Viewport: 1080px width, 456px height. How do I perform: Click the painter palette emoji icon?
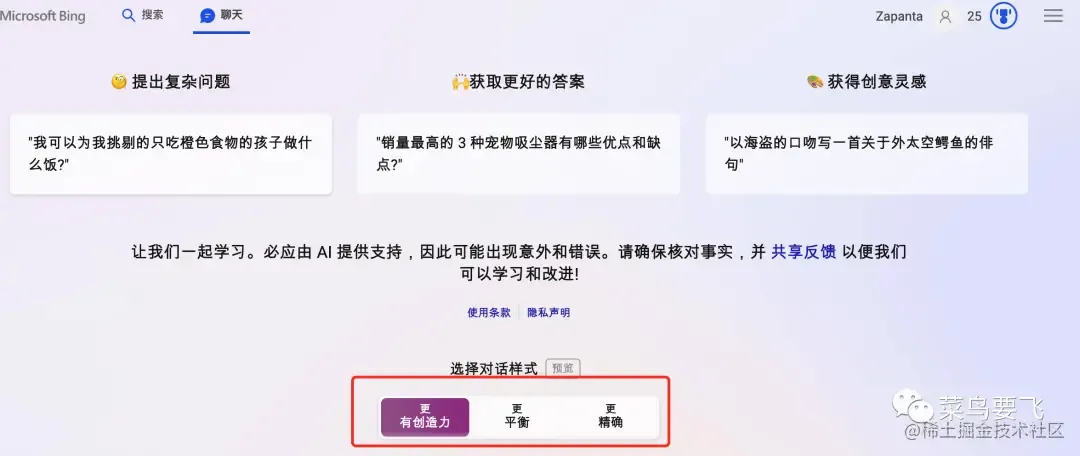[815, 82]
